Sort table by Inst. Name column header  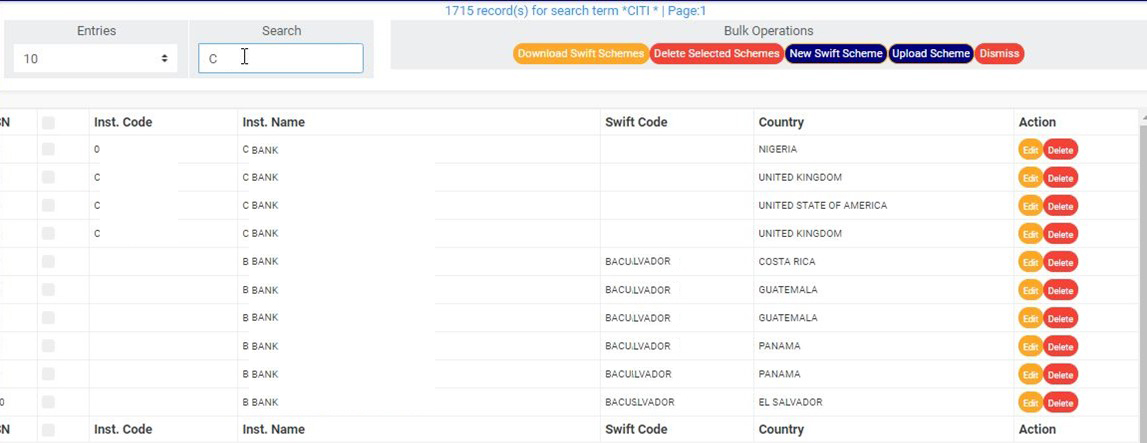[273, 122]
